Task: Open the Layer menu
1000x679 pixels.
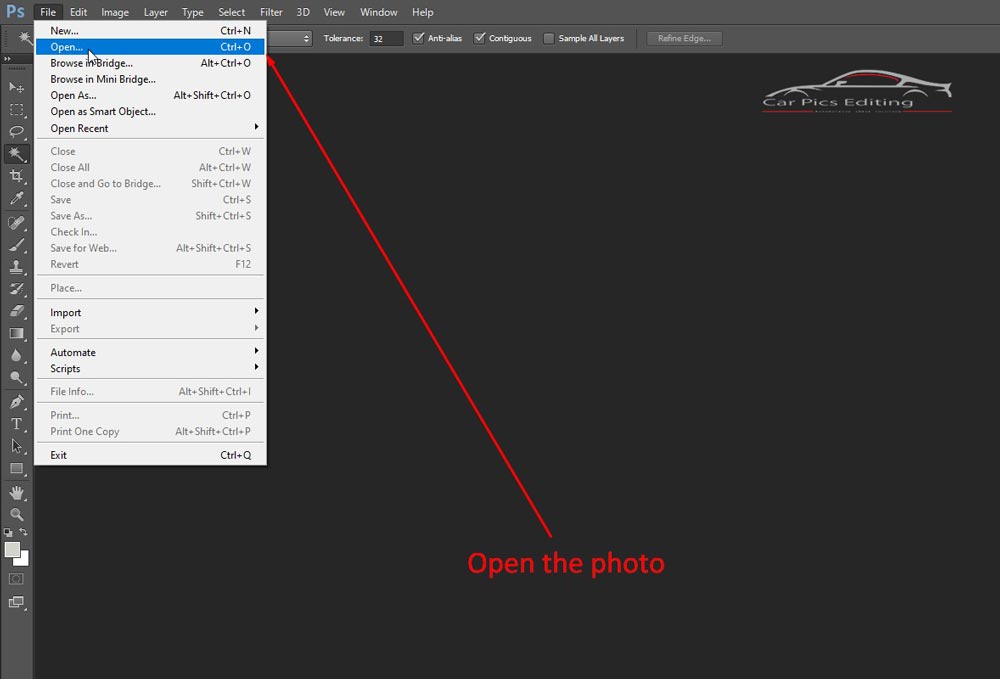Action: 156,12
